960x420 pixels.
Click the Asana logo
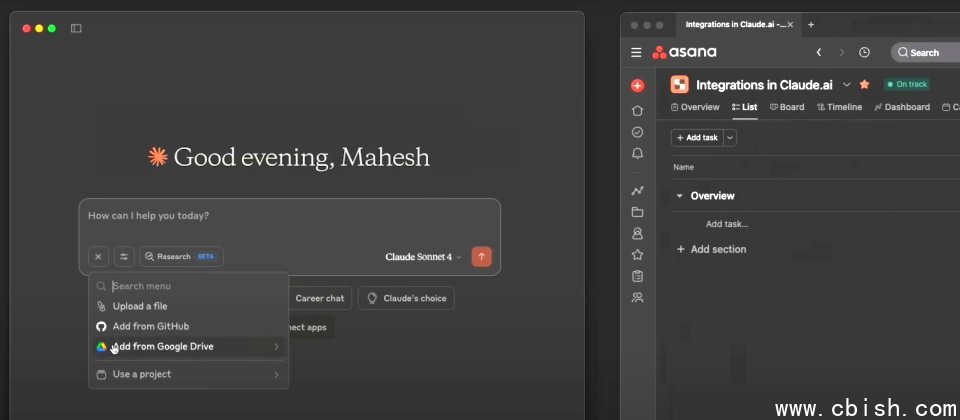click(x=684, y=53)
